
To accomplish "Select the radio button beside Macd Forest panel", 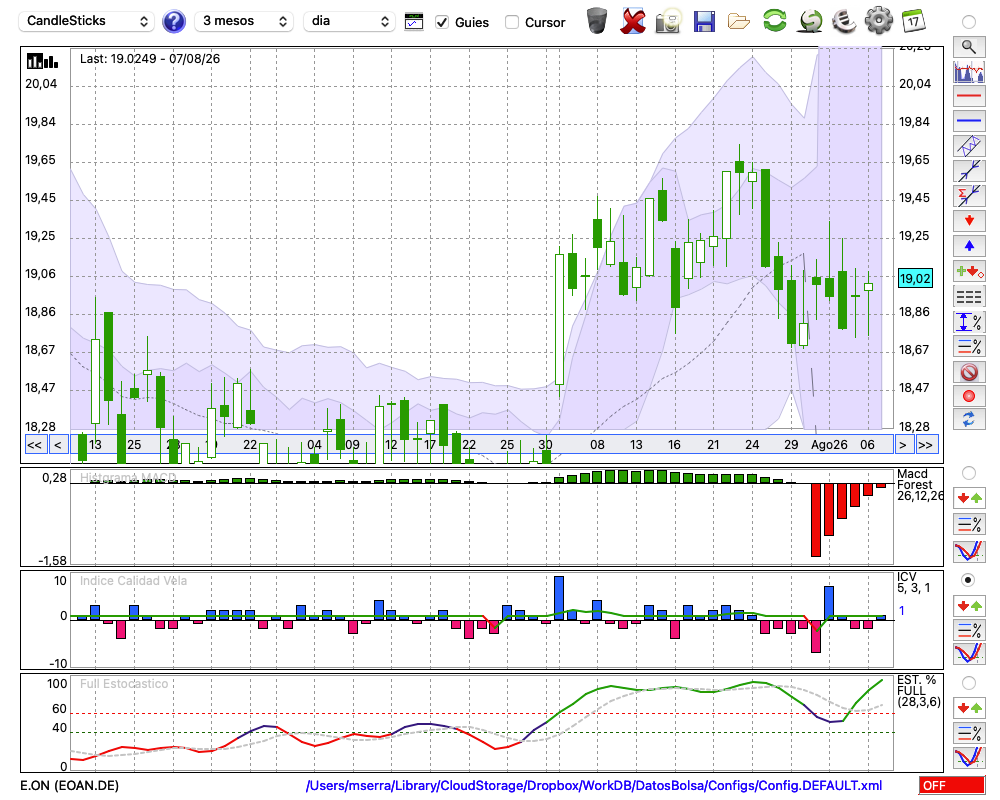I will pos(969,473).
